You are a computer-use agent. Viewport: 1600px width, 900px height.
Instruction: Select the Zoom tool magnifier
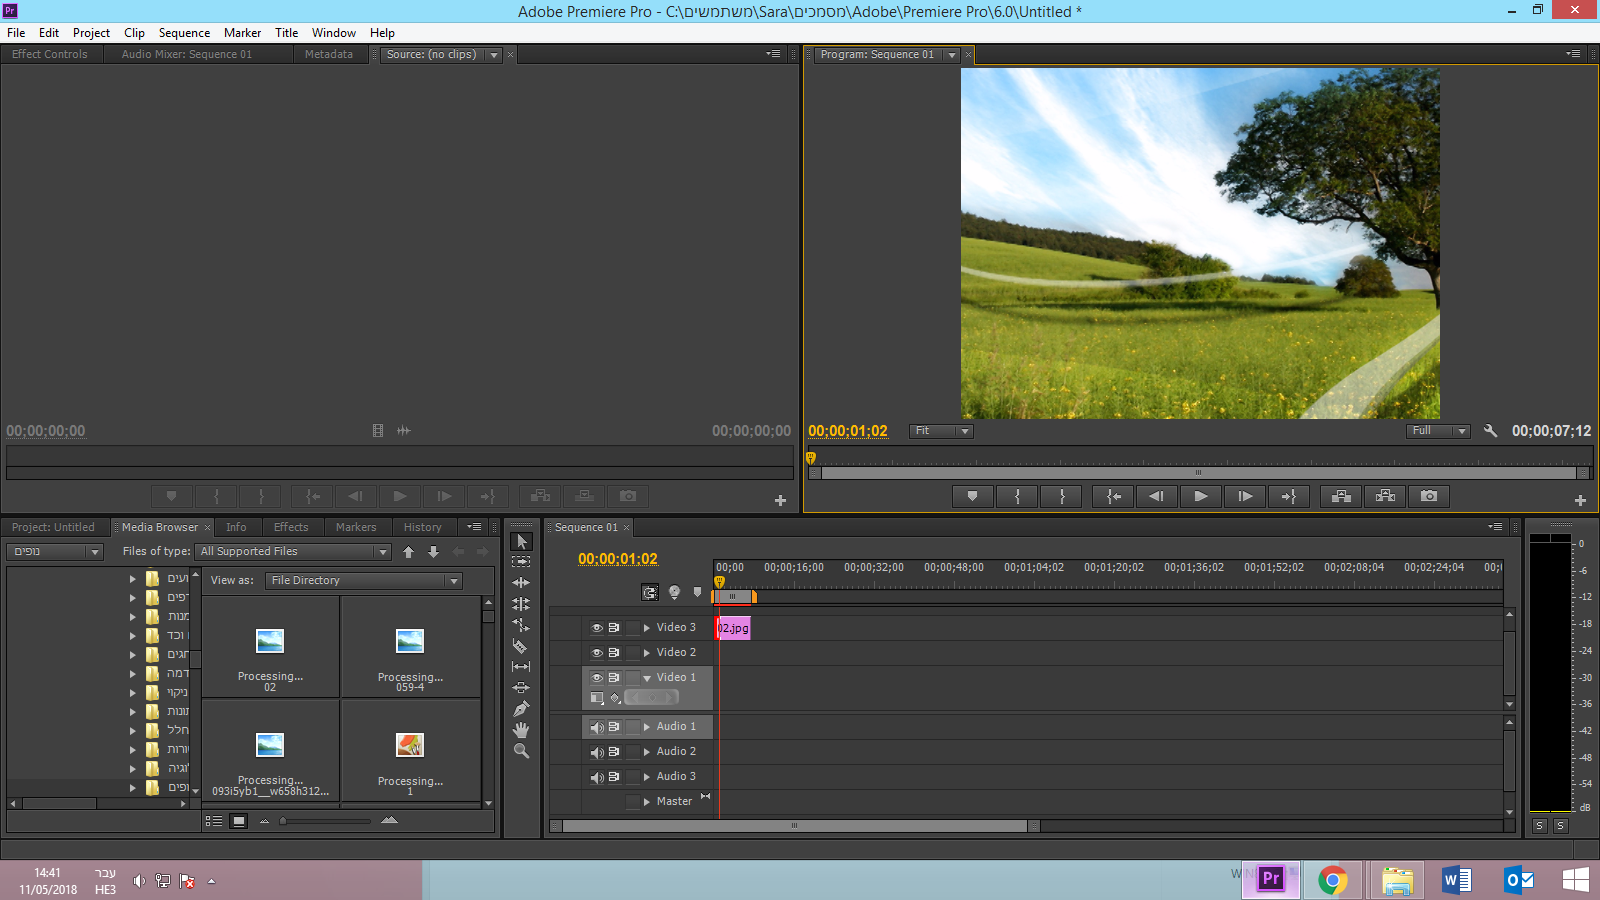point(521,751)
